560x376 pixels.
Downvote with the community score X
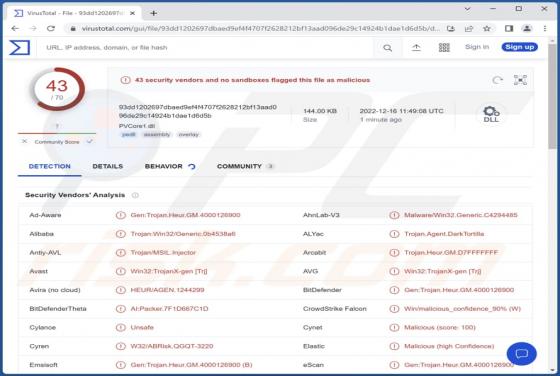[x=24, y=141]
